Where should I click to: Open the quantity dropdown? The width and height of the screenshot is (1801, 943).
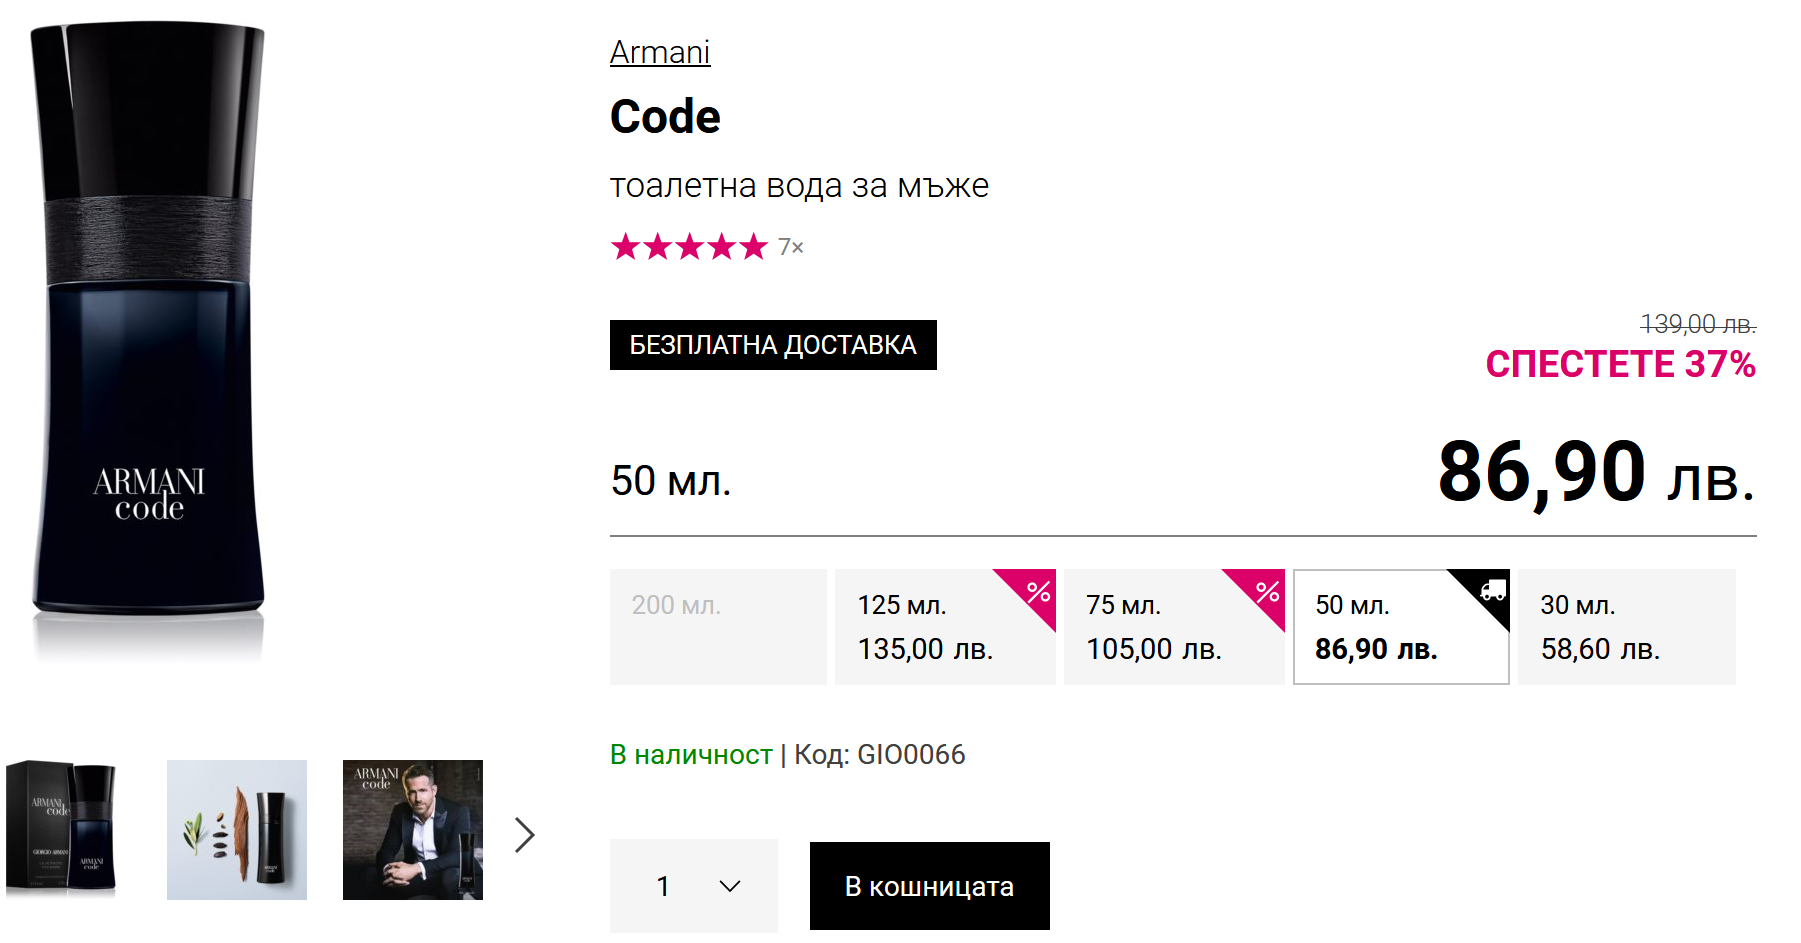[x=694, y=886]
